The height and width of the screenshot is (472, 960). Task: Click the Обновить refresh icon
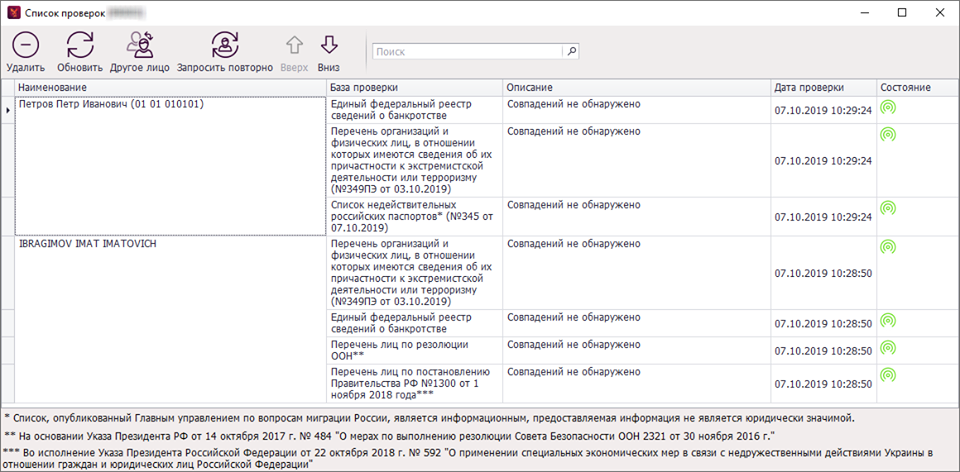tap(80, 45)
